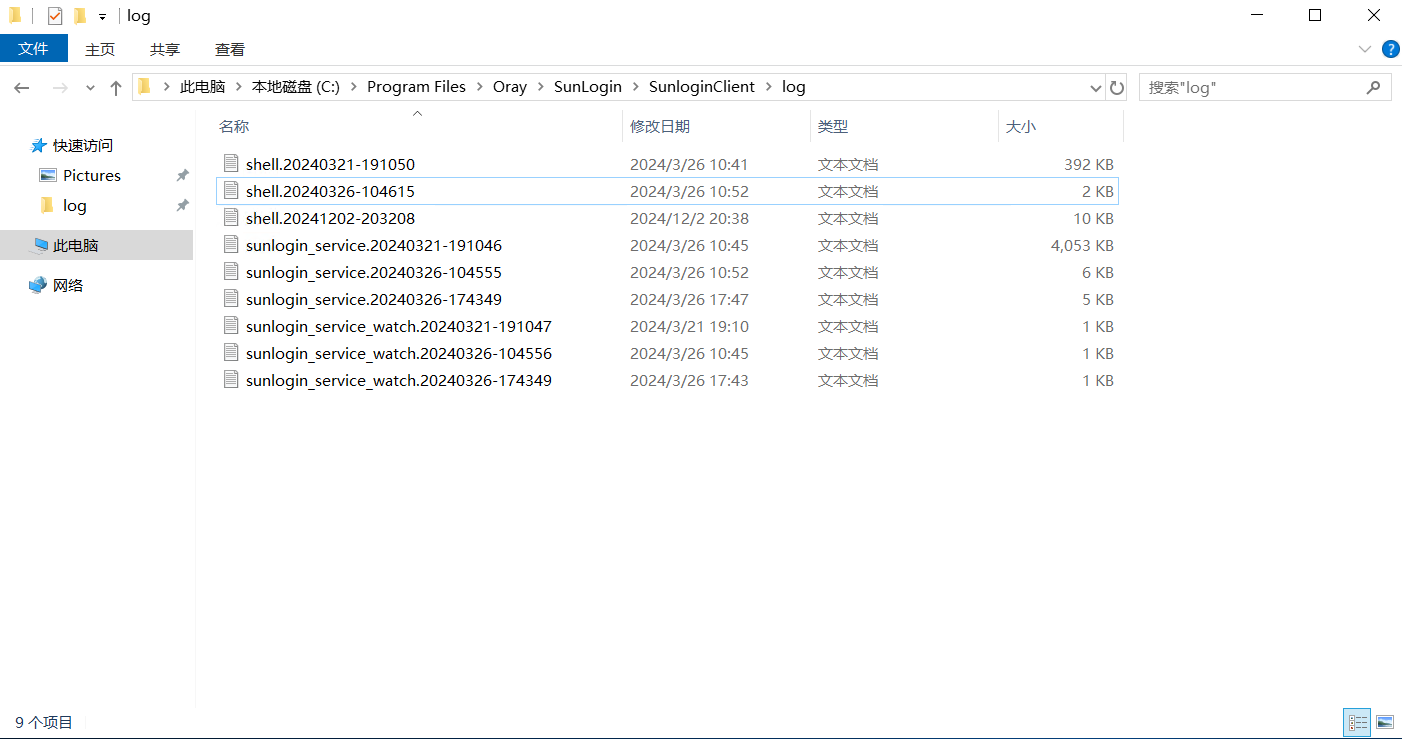This screenshot has height=739, width=1402.
Task: Switch to the 查看 ribbon tab
Action: (230, 49)
